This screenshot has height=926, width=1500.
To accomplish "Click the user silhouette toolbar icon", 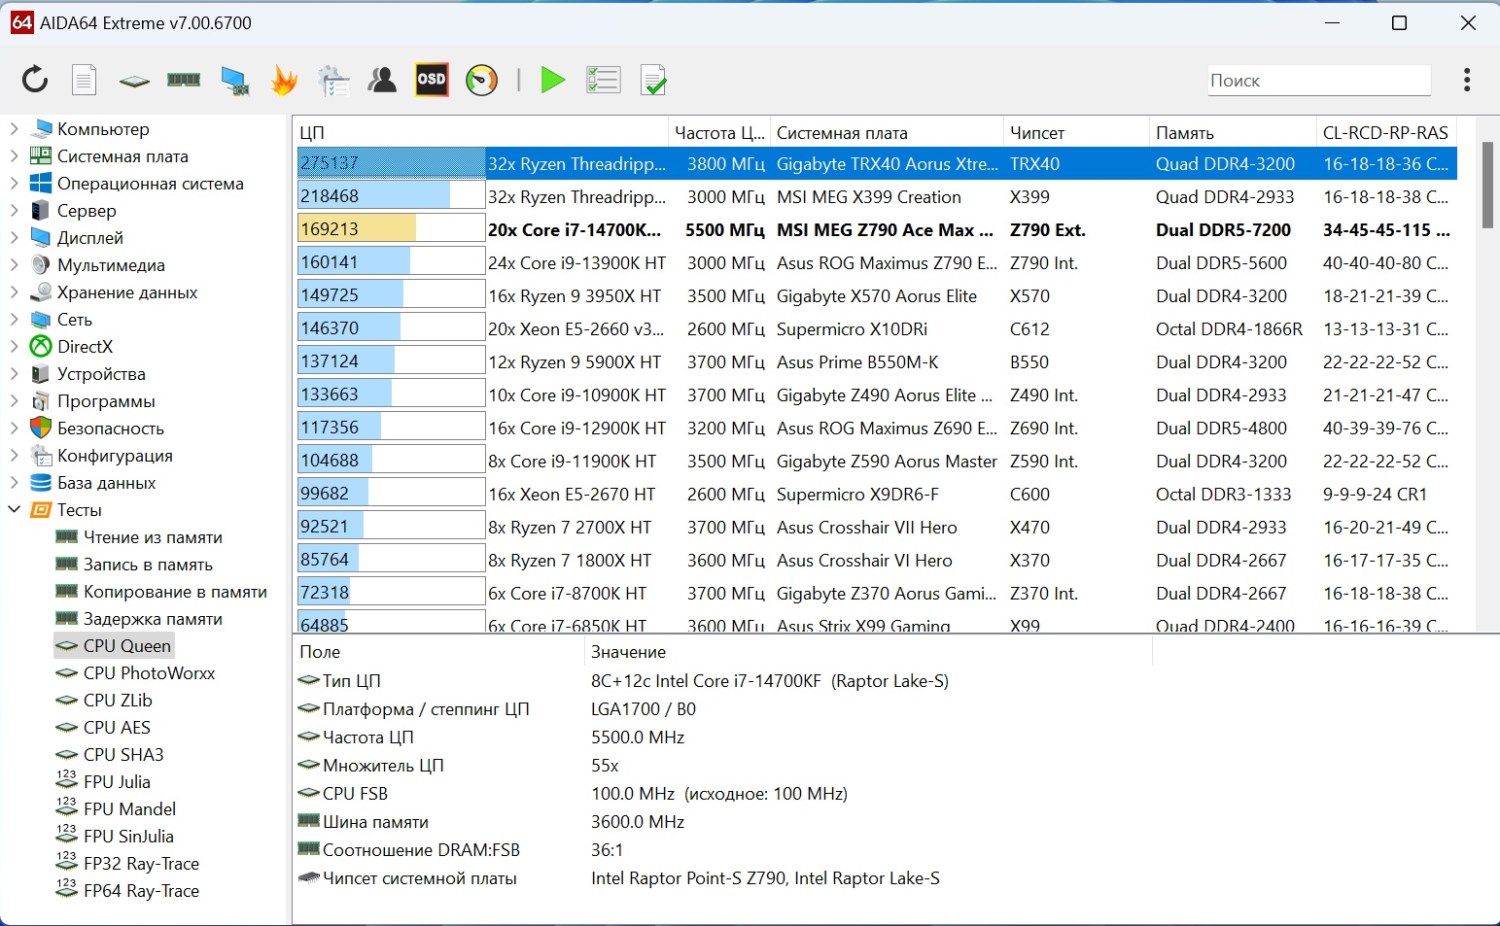I will 382,80.
